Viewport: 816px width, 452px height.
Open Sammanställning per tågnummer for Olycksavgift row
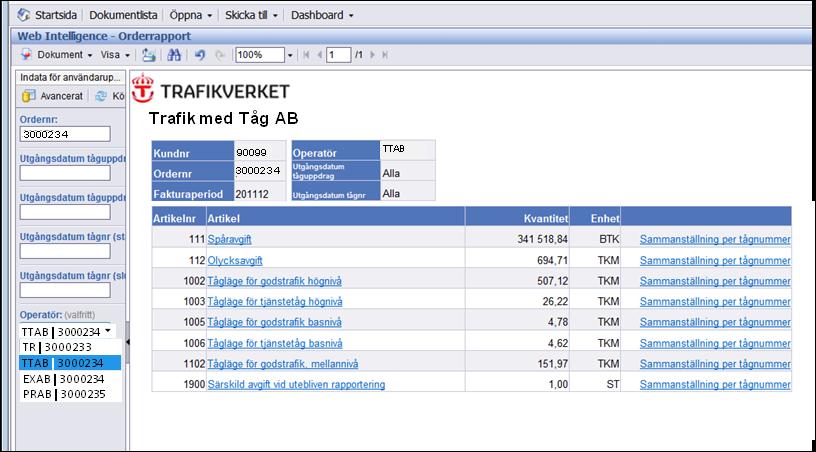pyautogui.click(x=715, y=260)
